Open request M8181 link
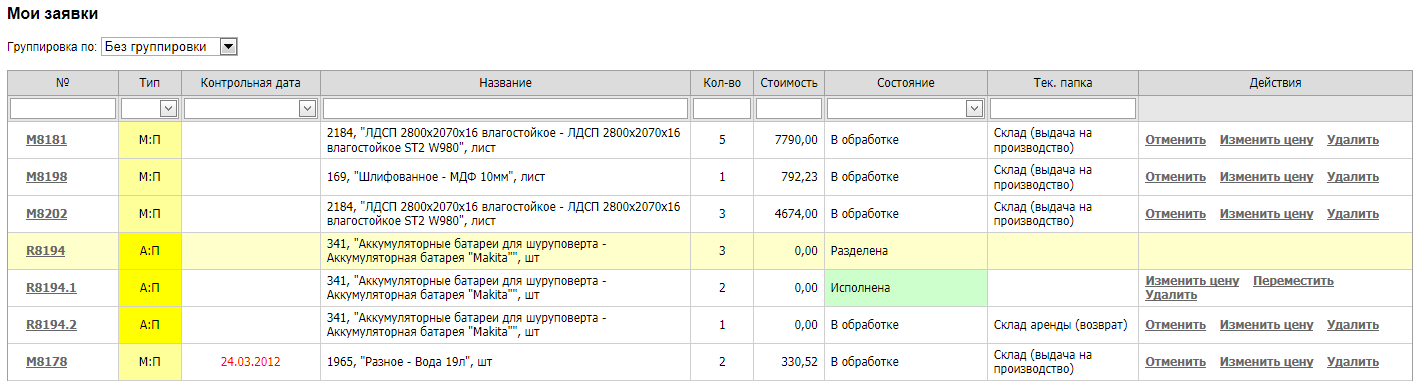The height and width of the screenshot is (381, 1415). 46,140
